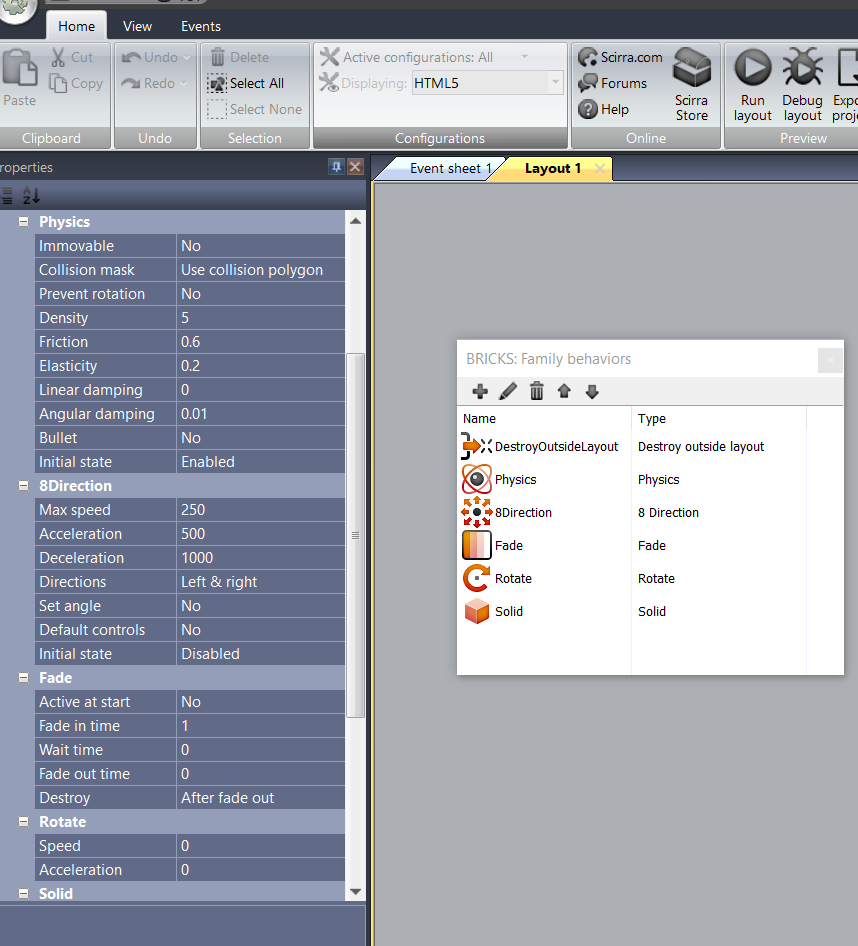Image resolution: width=858 pixels, height=946 pixels.
Task: Open the View ribbon tab
Action: pyautogui.click(x=137, y=26)
